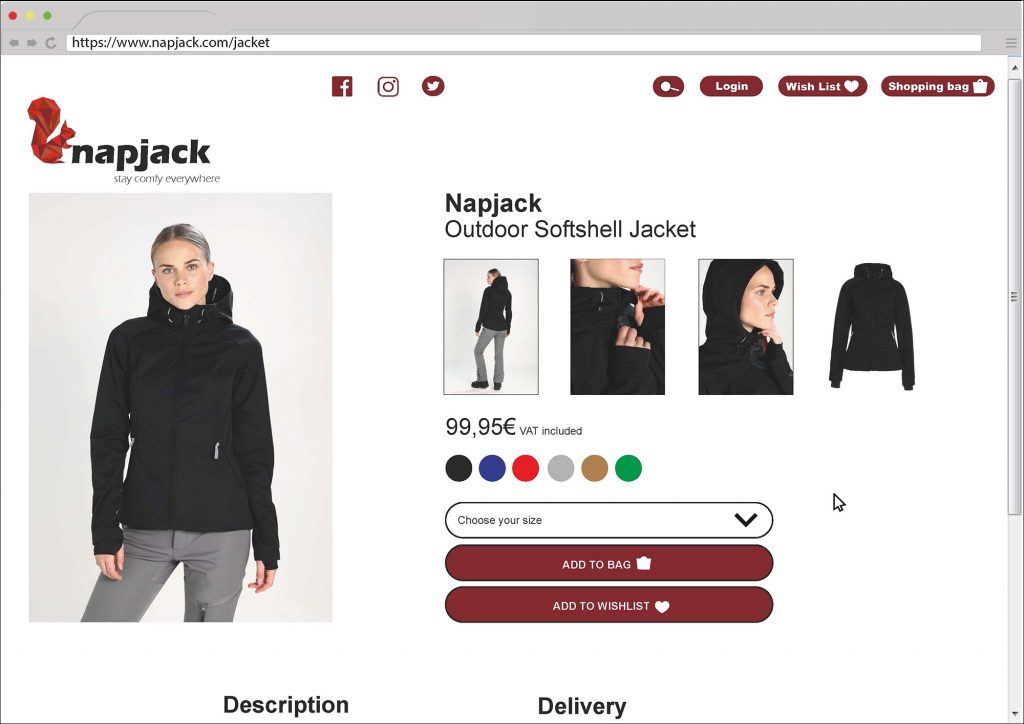Click the browser forward arrow
This screenshot has width=1024, height=724.
coord(32,42)
